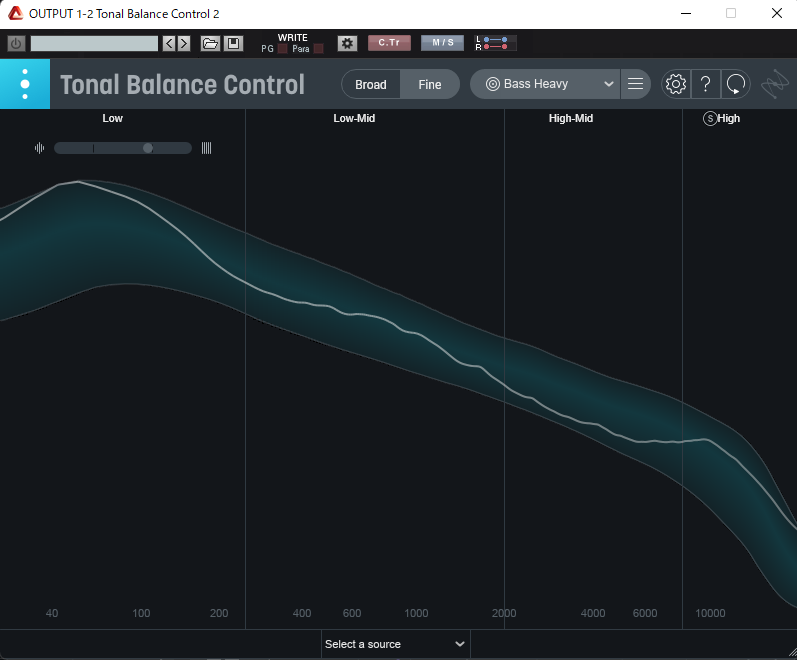The width and height of the screenshot is (797, 660).
Task: Click the reset circular arrow icon
Action: coord(735,84)
